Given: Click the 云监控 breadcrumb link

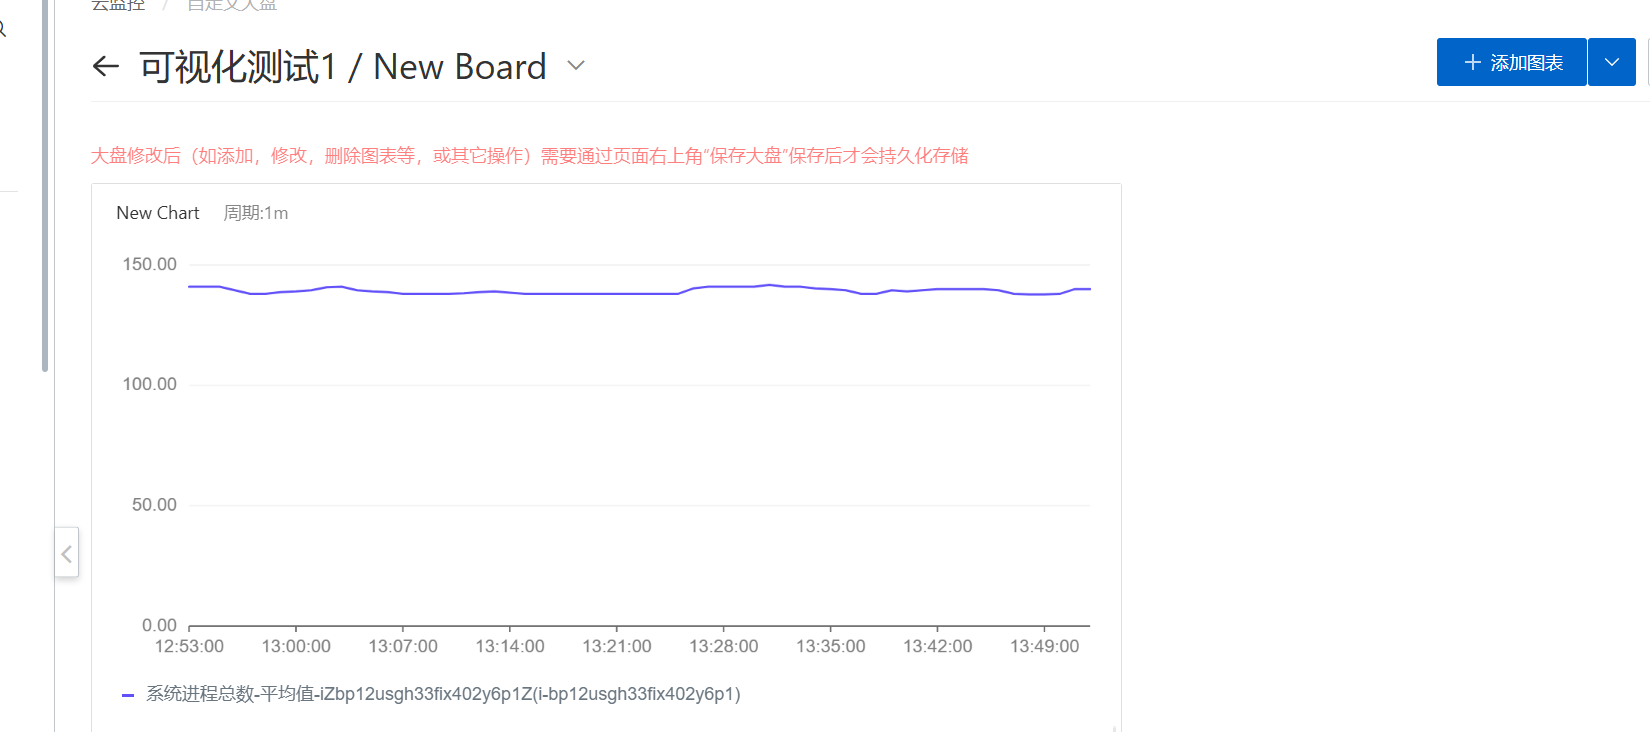Looking at the screenshot, I should click(x=118, y=5).
